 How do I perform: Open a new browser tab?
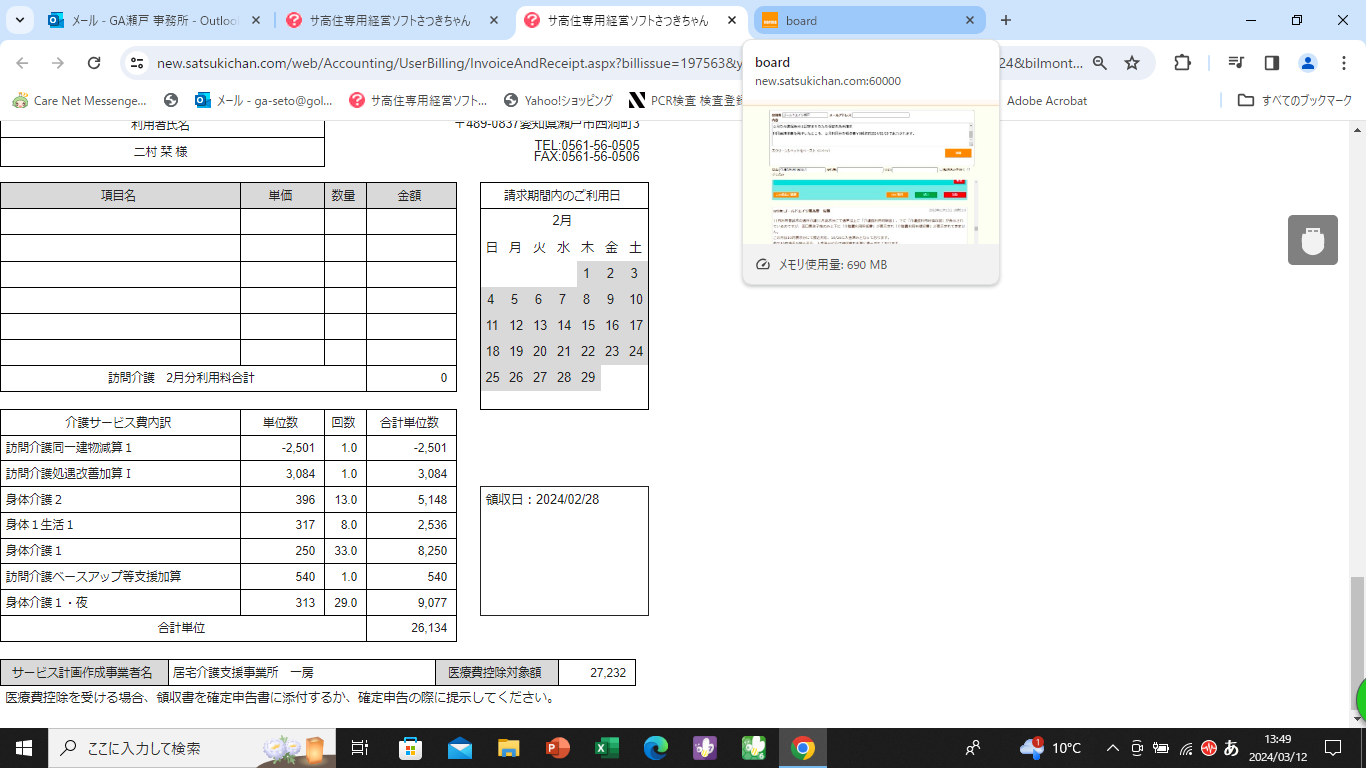click(x=1006, y=20)
